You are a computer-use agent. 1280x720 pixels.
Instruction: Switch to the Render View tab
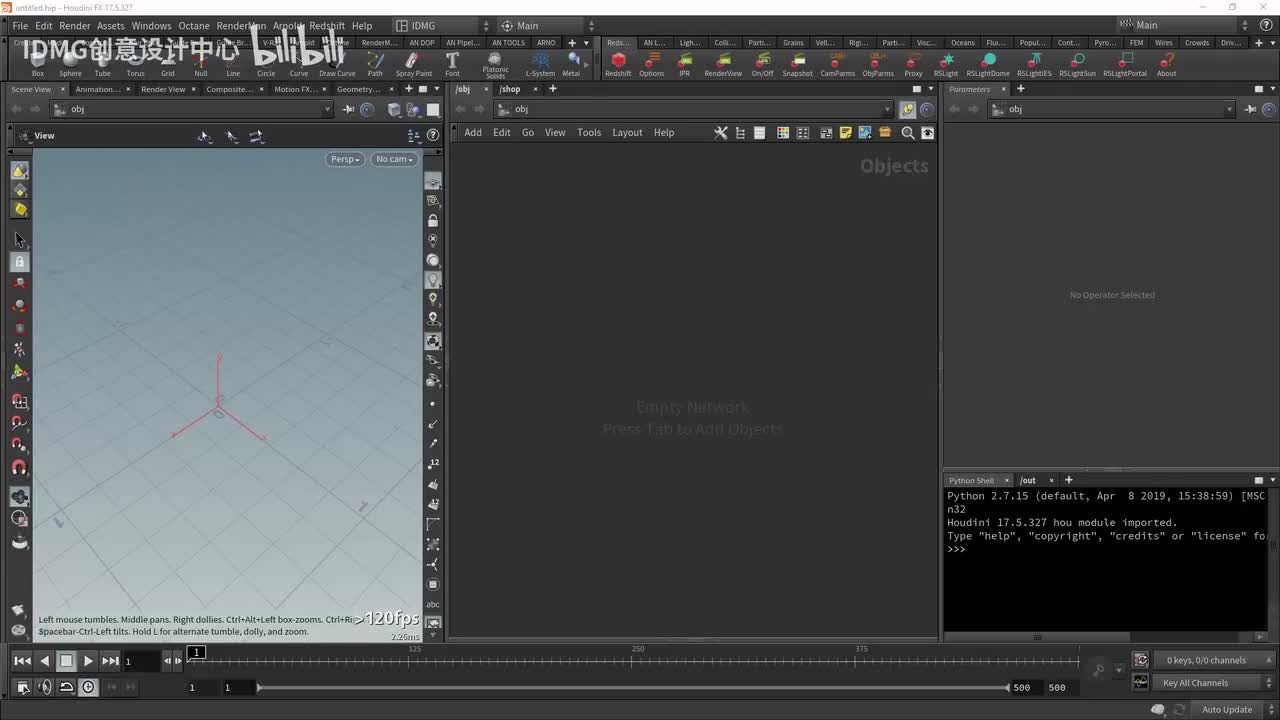click(x=162, y=89)
